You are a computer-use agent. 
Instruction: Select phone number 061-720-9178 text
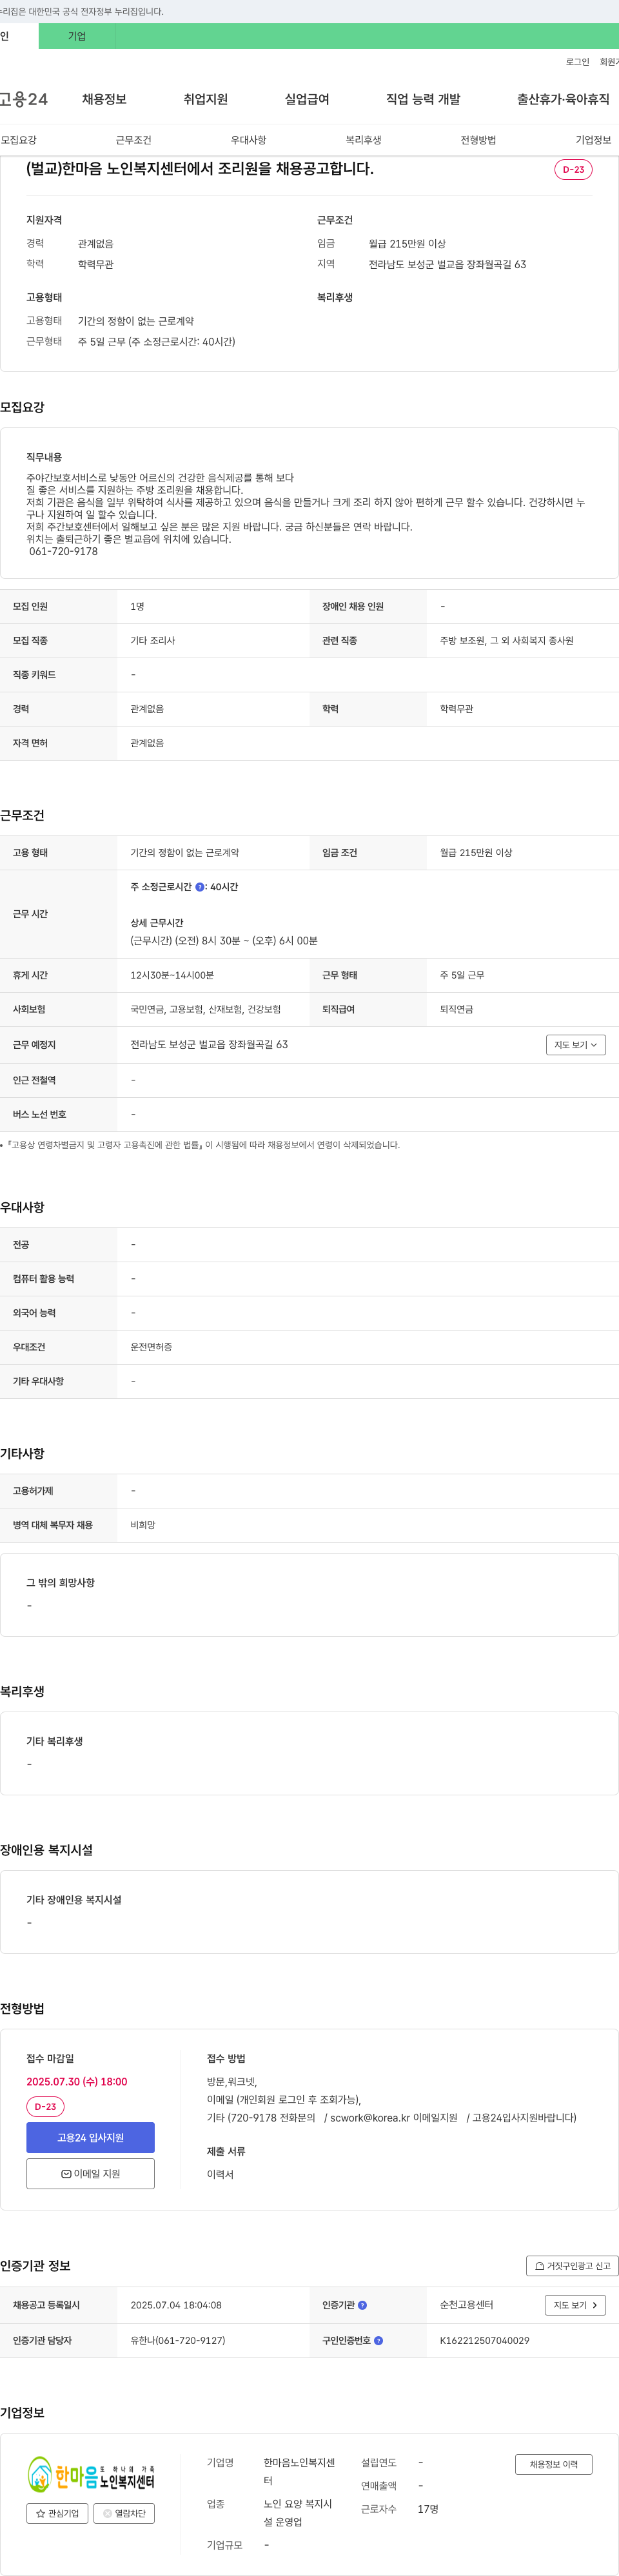point(63,551)
